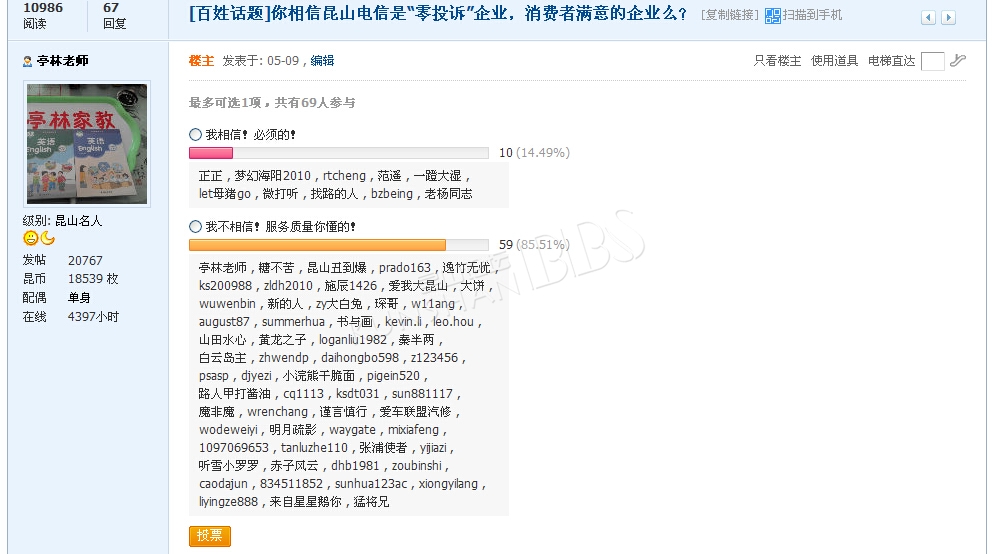Click voter name liyingze888

(x=228, y=501)
